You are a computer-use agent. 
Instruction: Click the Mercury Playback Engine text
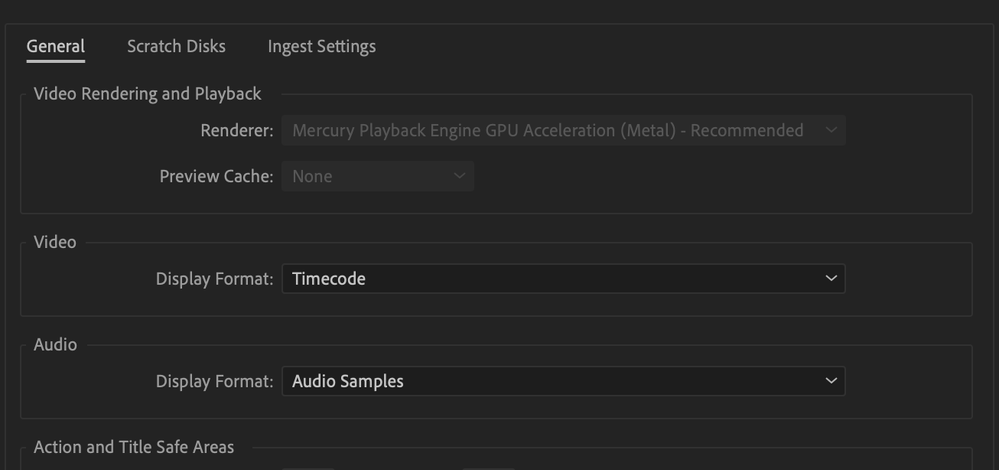547,130
